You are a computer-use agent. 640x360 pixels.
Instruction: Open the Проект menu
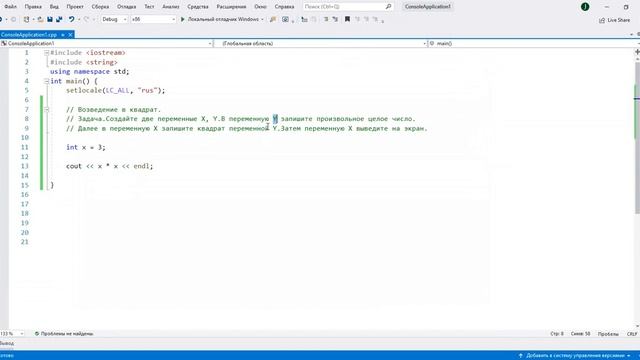pyautogui.click(x=75, y=7)
